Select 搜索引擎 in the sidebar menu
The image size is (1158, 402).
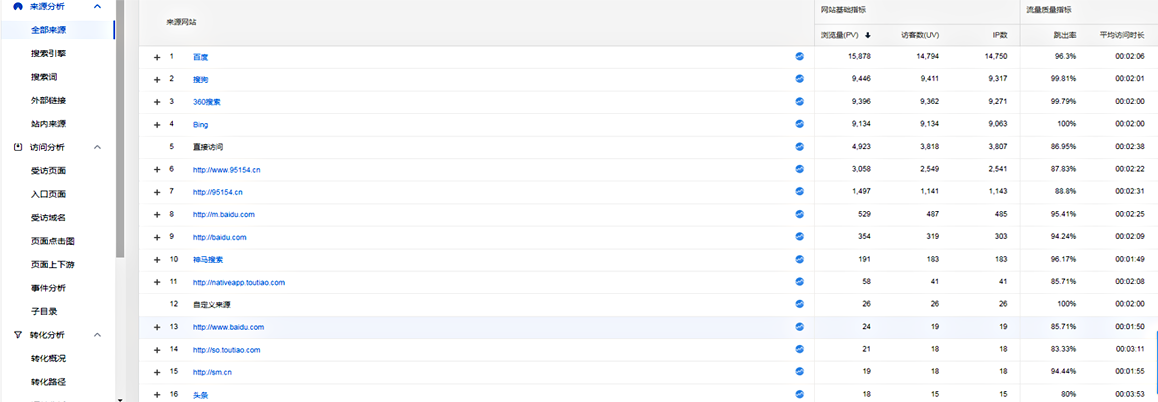pyautogui.click(x=49, y=54)
